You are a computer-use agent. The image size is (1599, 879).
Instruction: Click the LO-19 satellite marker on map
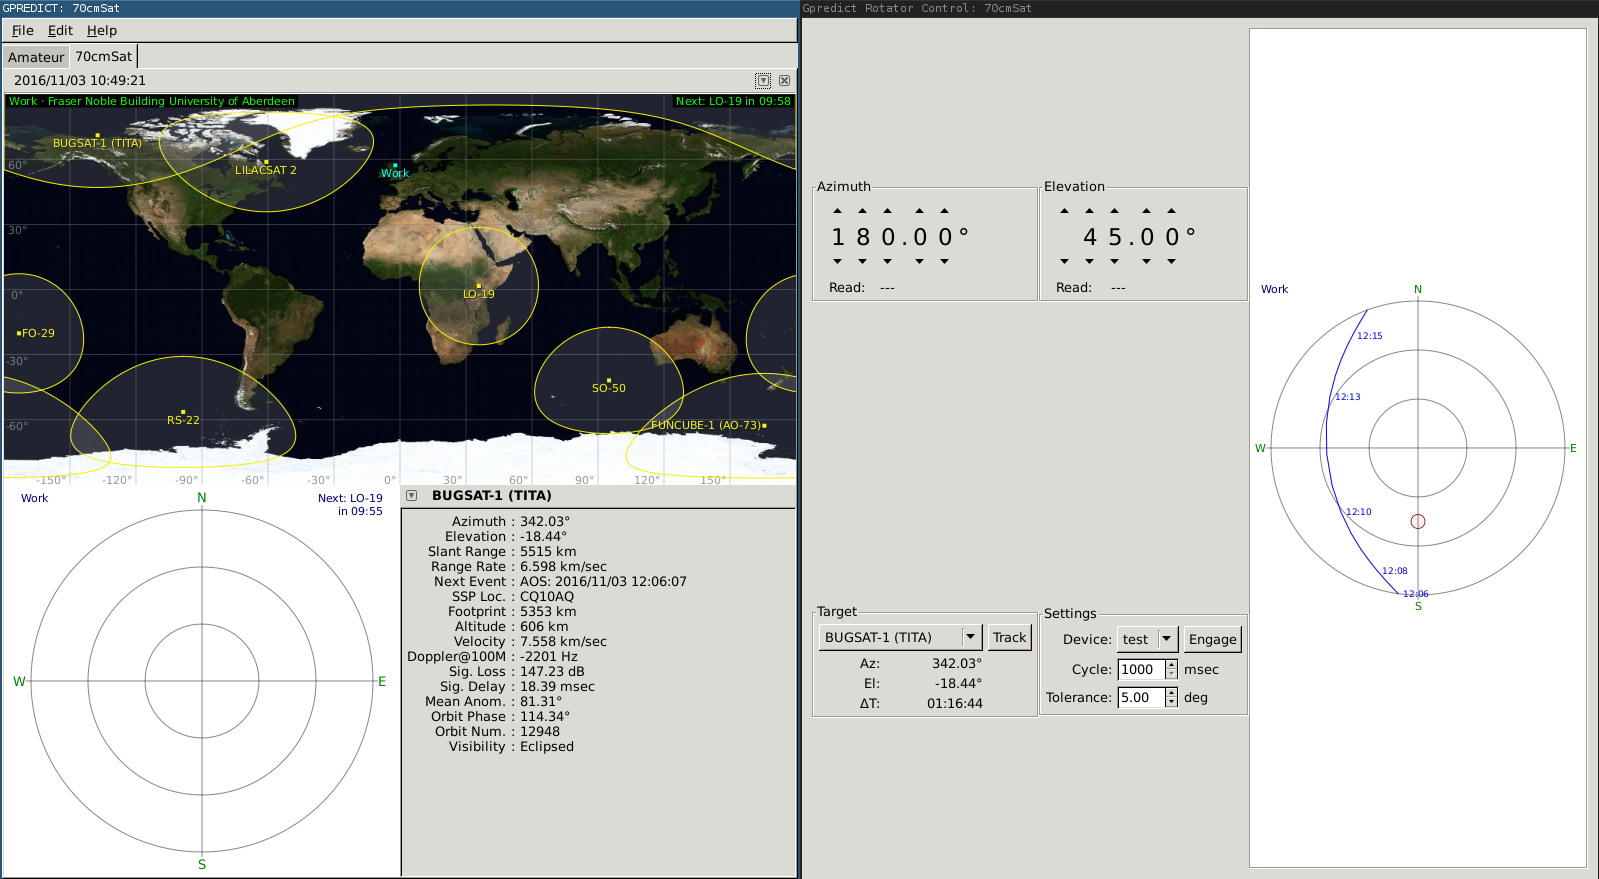point(479,286)
